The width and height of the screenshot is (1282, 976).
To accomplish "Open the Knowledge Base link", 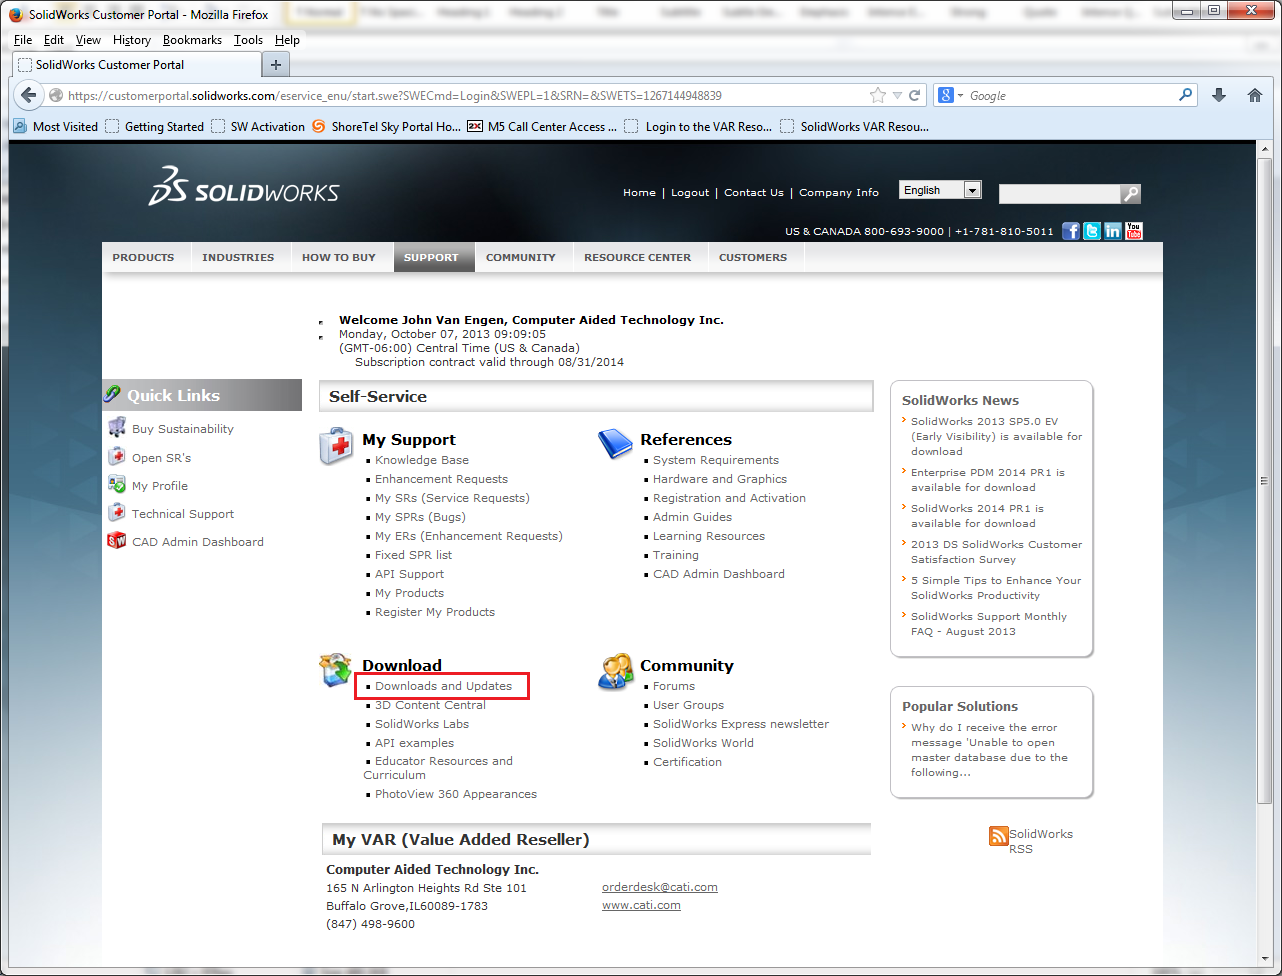I will (421, 460).
